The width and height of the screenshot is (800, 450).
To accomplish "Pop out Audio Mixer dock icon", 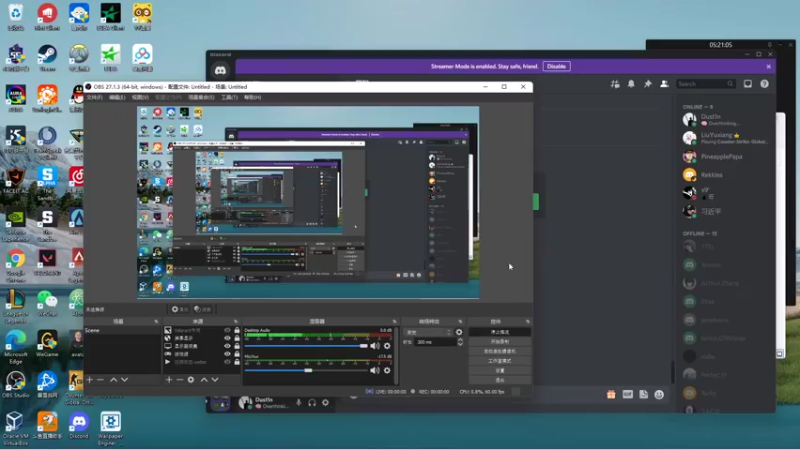I will (x=394, y=321).
